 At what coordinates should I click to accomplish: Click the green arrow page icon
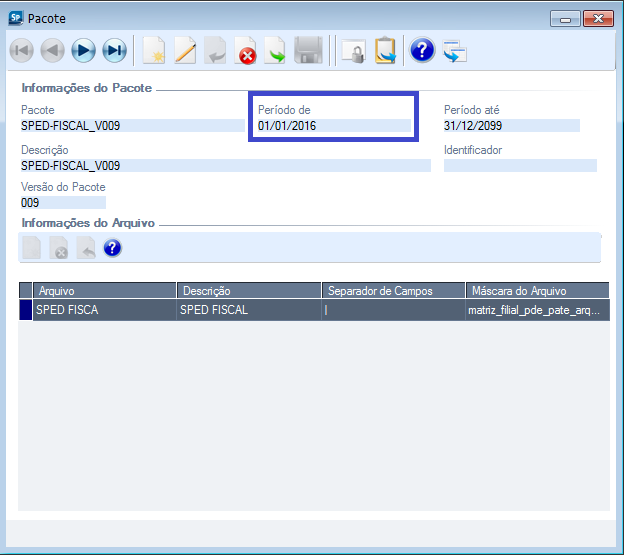pyautogui.click(x=275, y=51)
